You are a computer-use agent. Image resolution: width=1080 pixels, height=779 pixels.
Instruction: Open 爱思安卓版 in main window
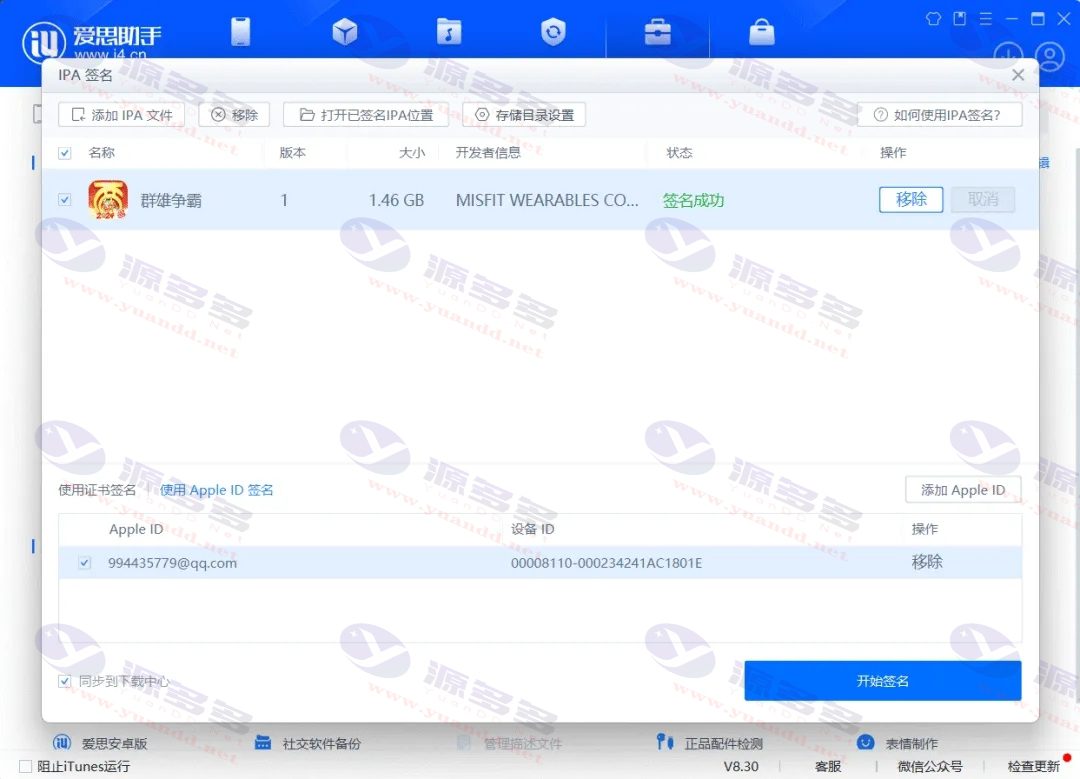click(101, 743)
